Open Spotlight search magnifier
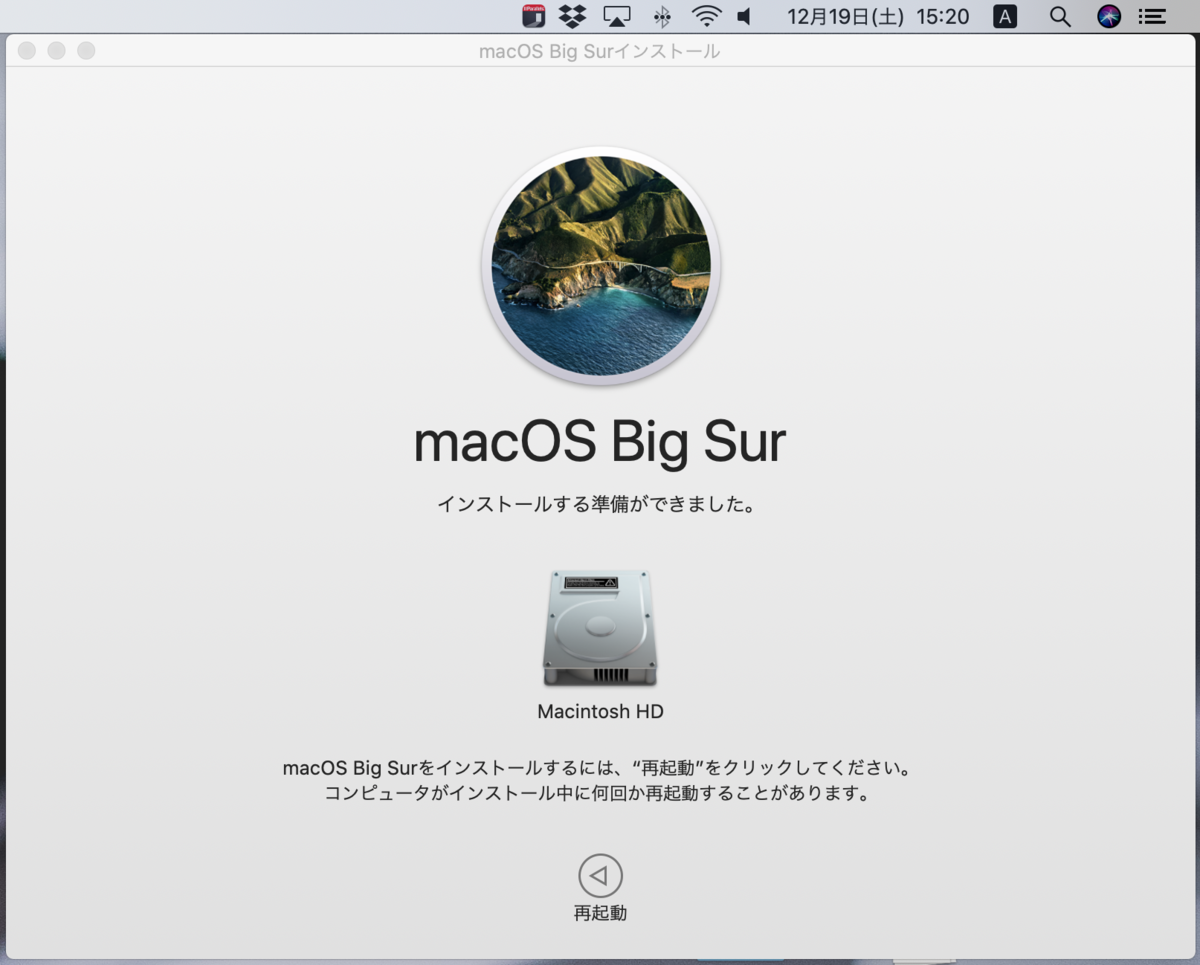Image resolution: width=1200 pixels, height=965 pixels. pos(1060,16)
